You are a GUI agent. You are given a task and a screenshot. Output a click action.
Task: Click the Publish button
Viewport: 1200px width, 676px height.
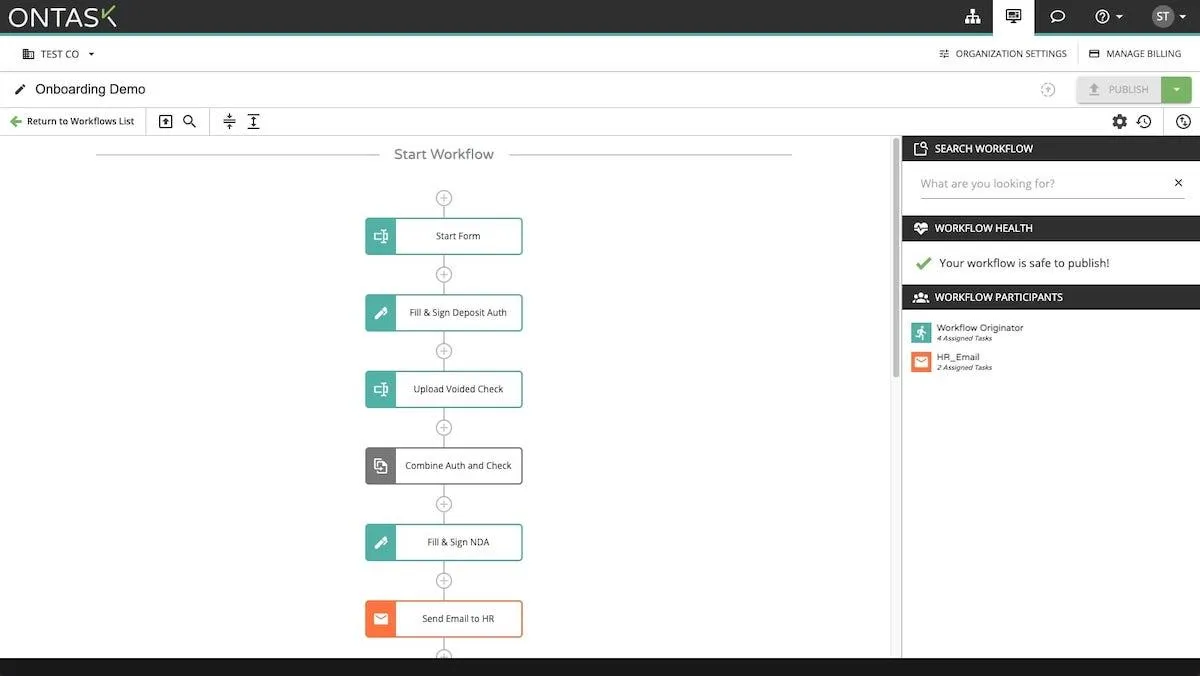point(1119,89)
